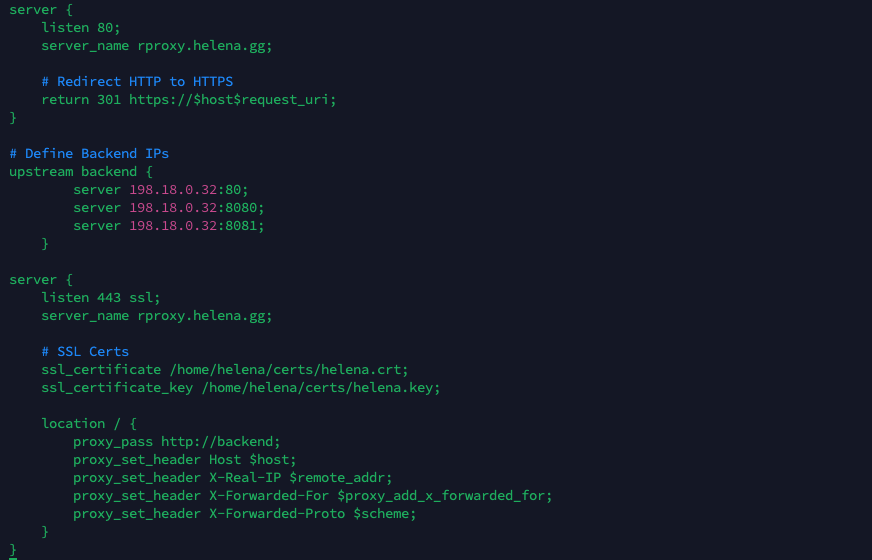Click the "proxy_set_header Host $host;" line
Viewport: 872px width, 560px height.
(x=185, y=459)
